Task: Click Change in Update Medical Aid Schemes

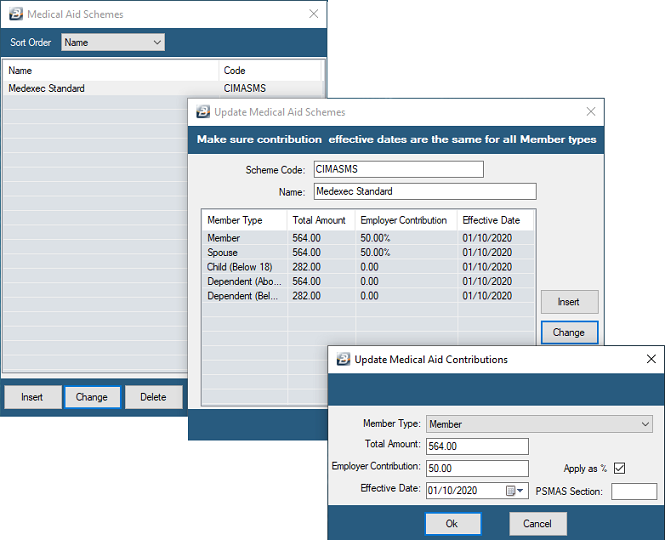Action: point(569,333)
